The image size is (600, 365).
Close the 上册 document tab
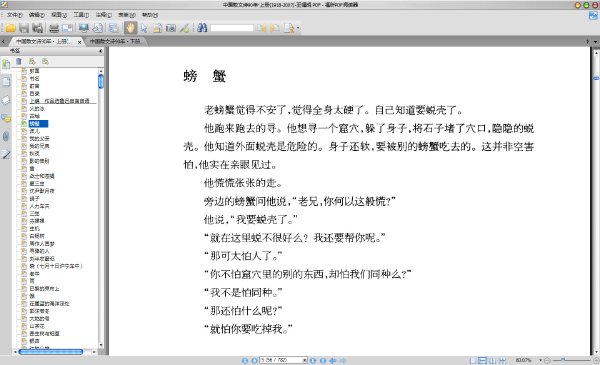point(80,42)
